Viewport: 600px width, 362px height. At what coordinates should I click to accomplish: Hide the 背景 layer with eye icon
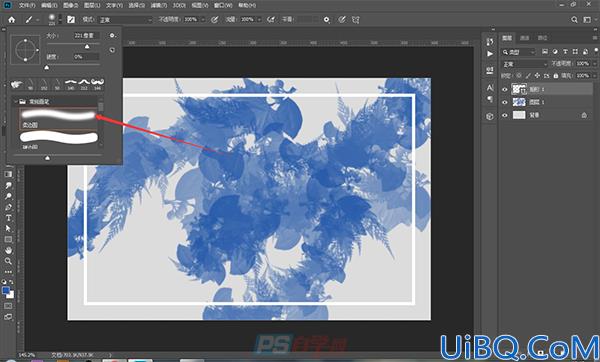click(505, 115)
